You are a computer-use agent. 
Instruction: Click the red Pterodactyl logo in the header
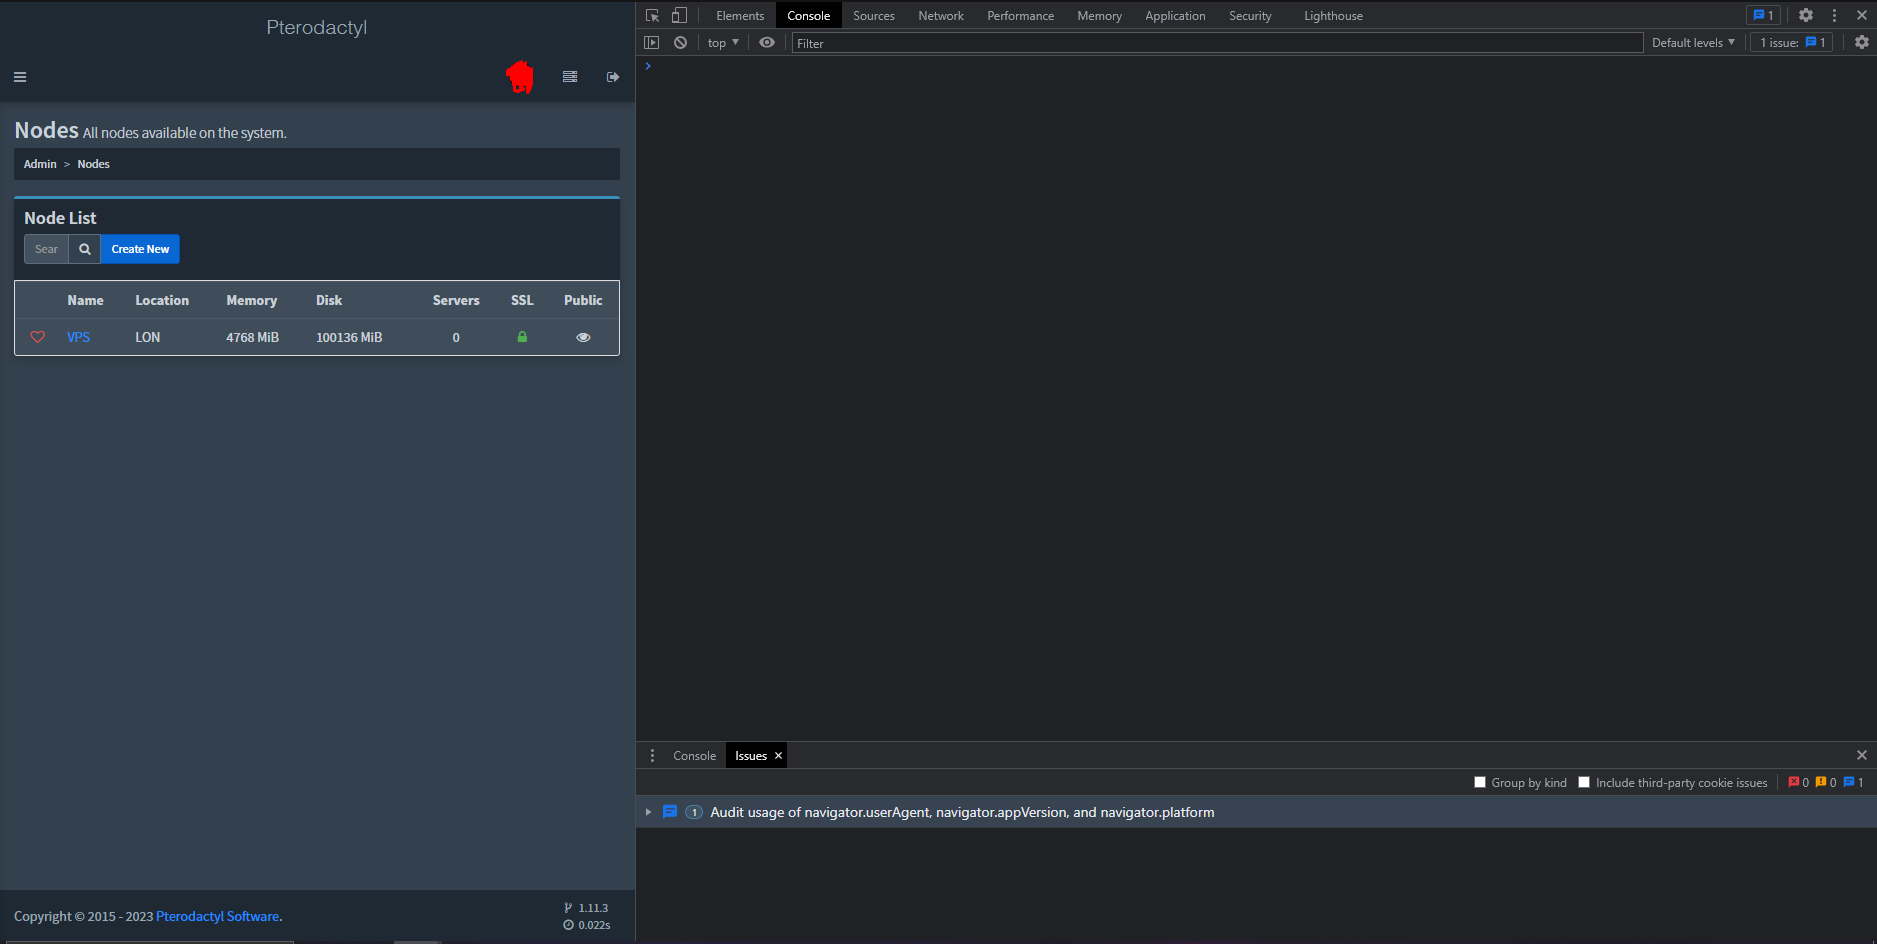pos(520,76)
